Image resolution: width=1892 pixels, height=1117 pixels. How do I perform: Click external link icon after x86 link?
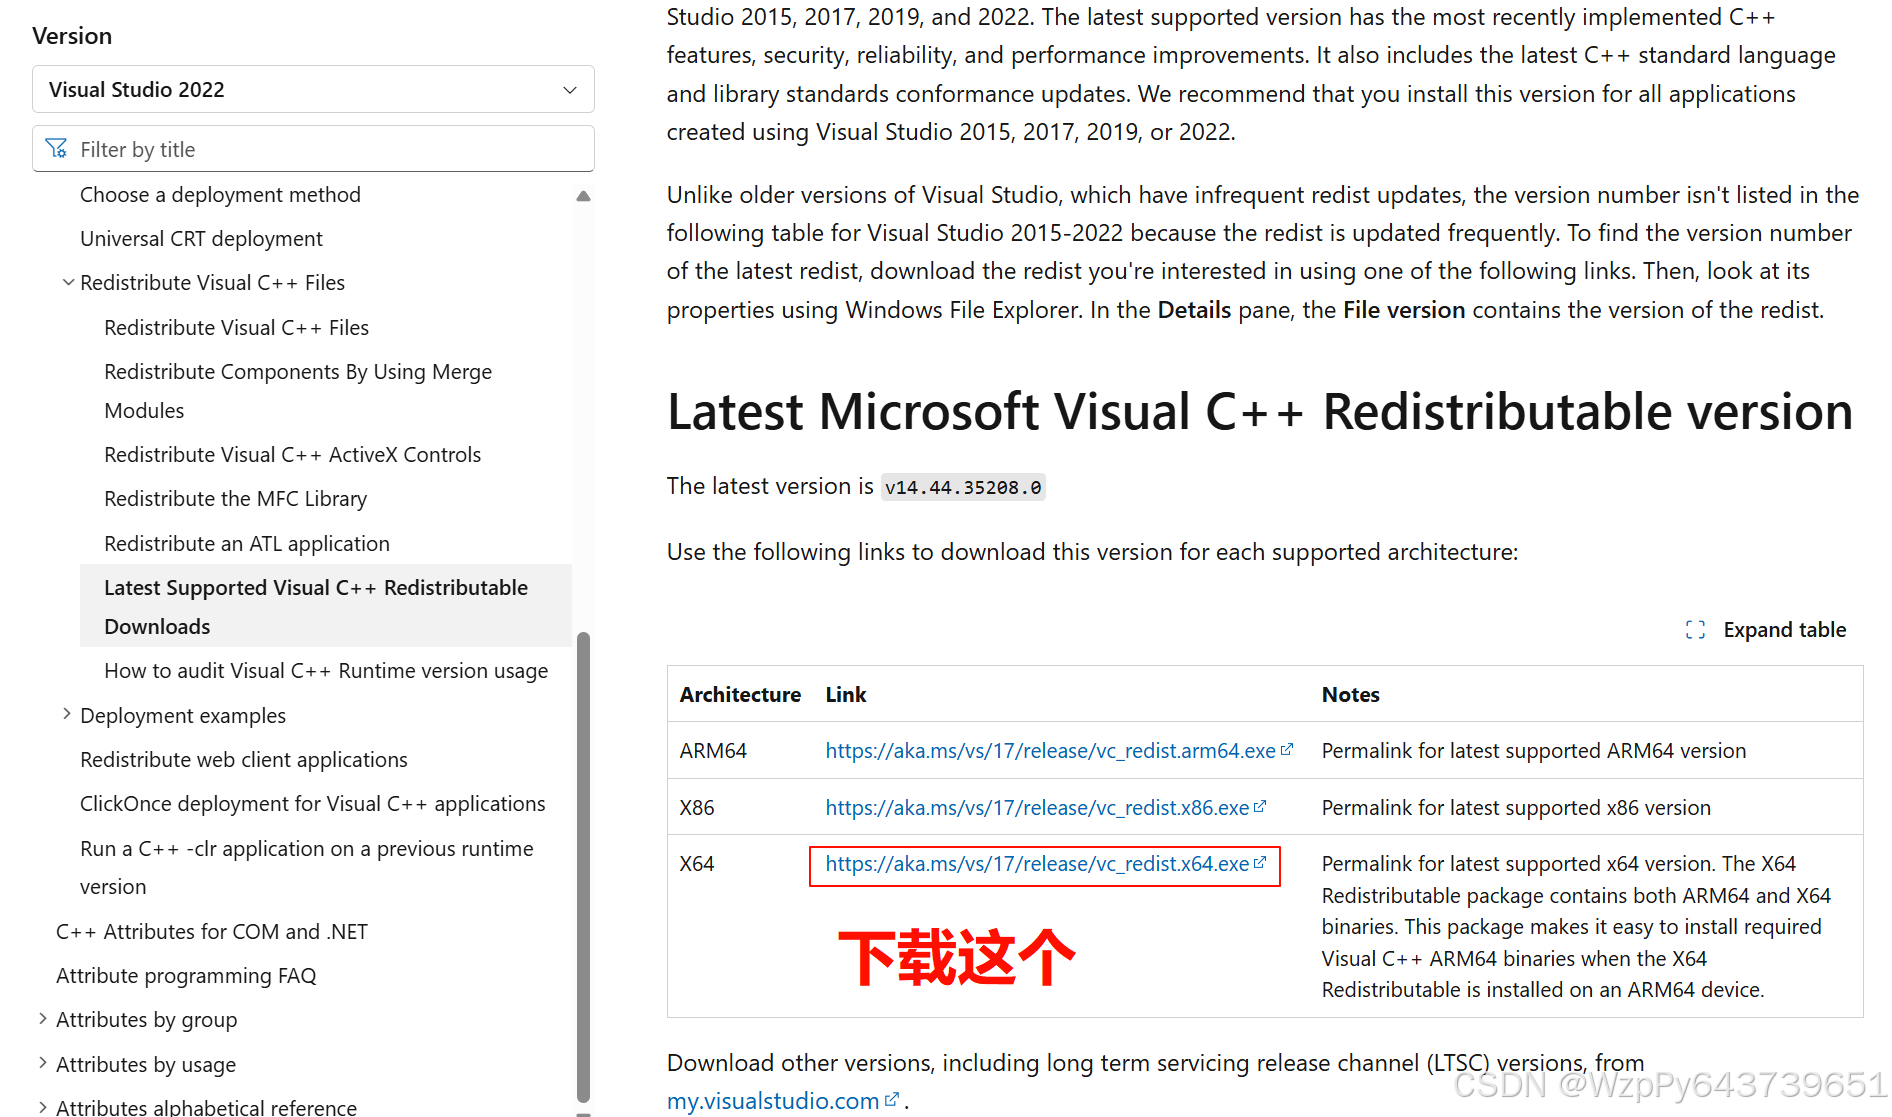click(x=1260, y=806)
